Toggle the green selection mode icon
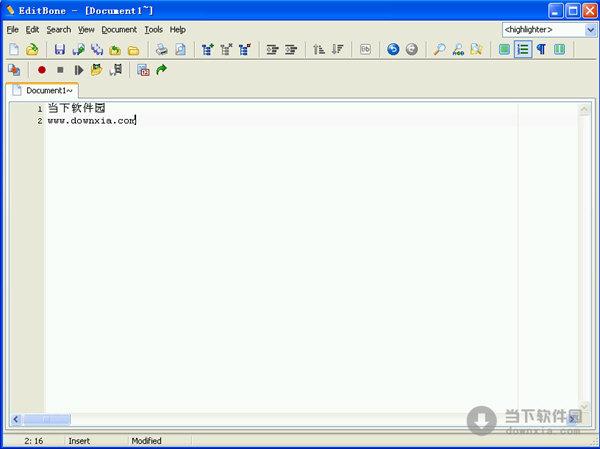The image size is (600, 449). (x=504, y=49)
